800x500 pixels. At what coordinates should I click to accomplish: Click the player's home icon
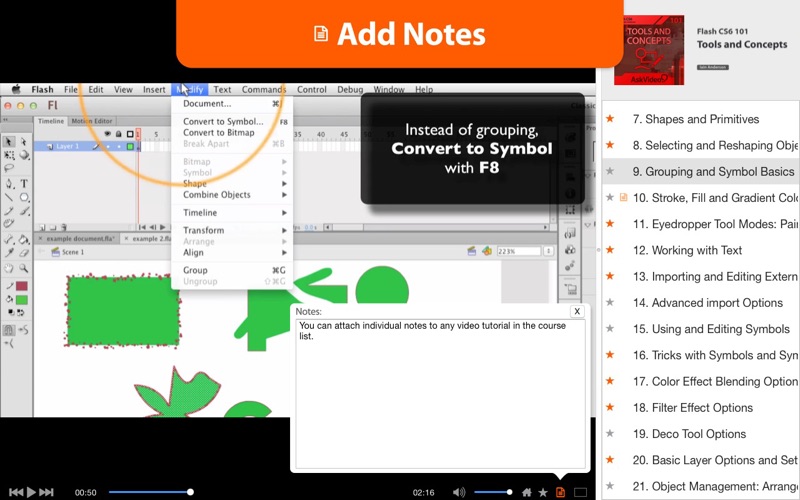(x=527, y=492)
